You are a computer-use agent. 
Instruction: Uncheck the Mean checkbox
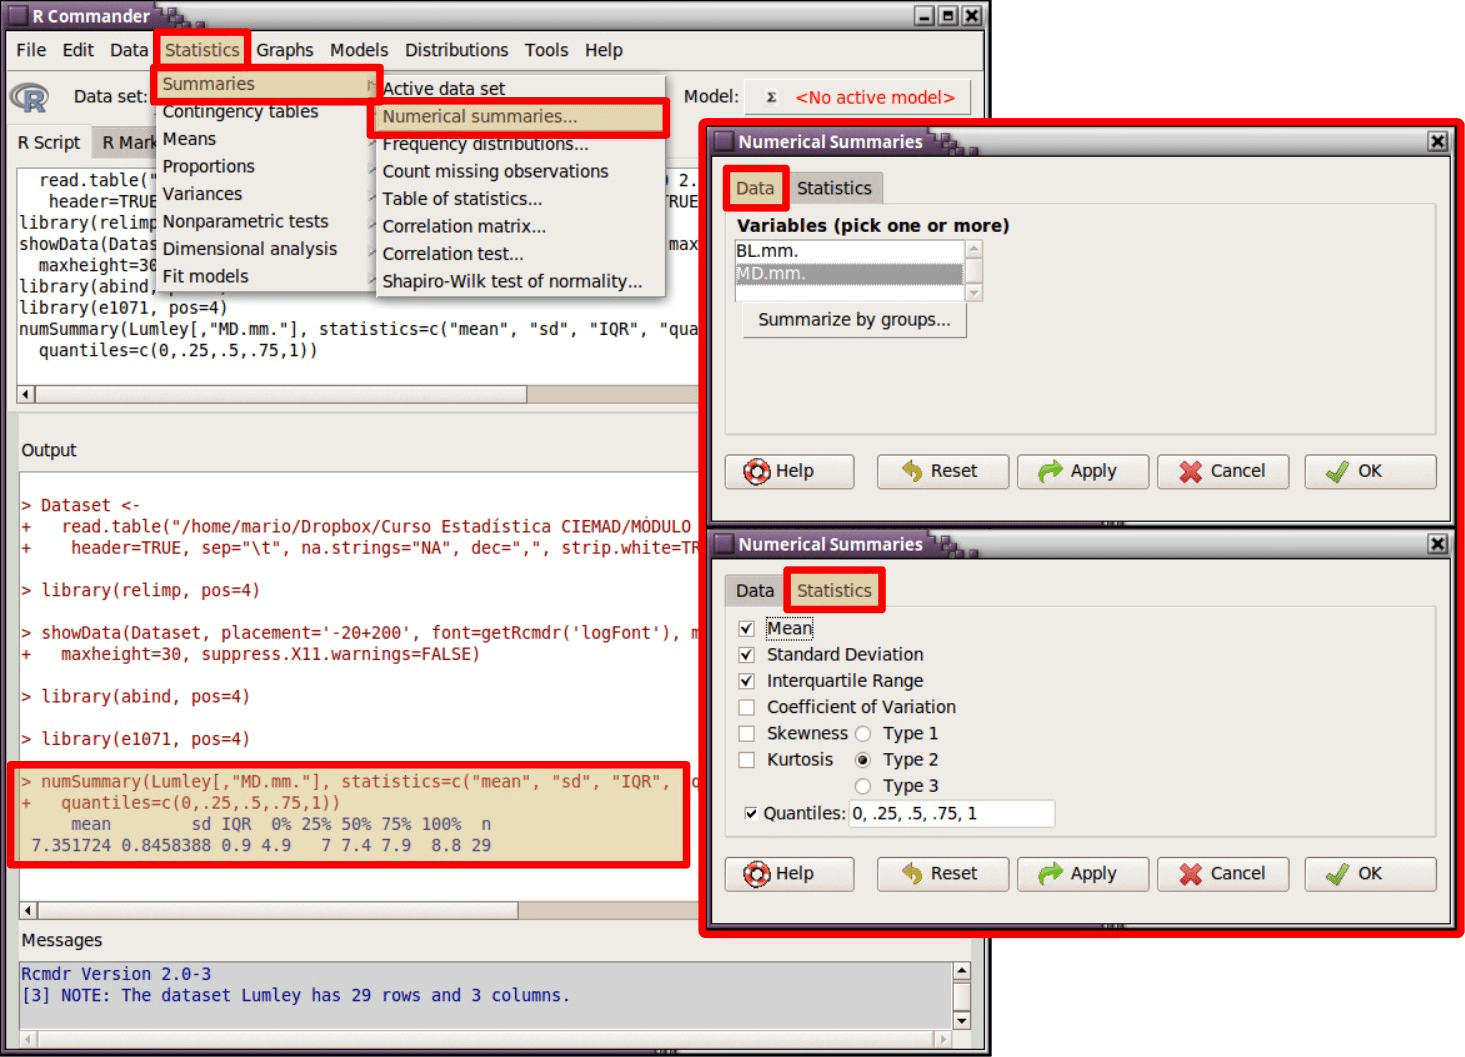tap(746, 629)
